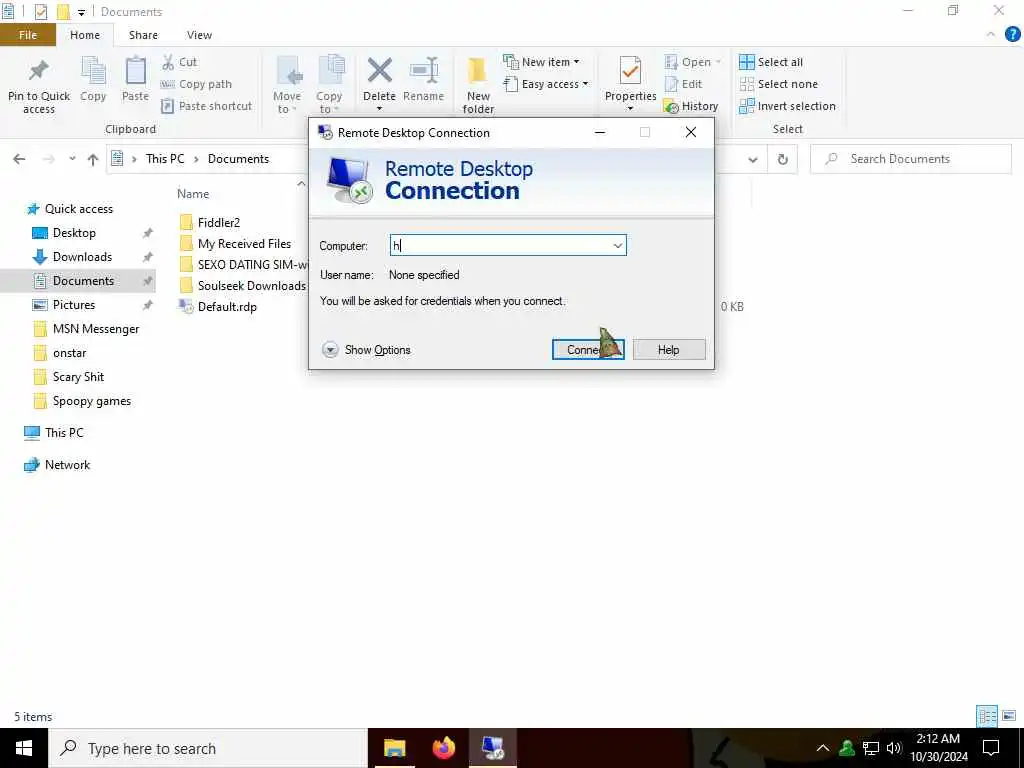This screenshot has width=1024, height=768.
Task: Select Copy path in Clipboard group
Action: point(197,84)
